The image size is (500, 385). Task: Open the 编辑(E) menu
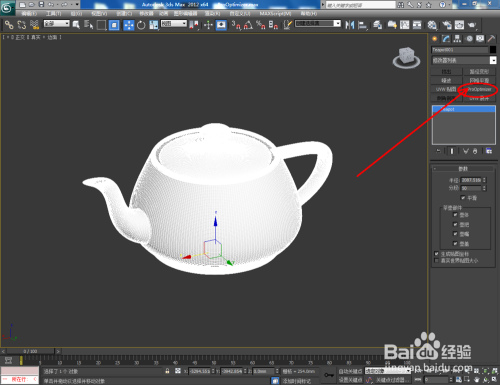tap(29, 14)
